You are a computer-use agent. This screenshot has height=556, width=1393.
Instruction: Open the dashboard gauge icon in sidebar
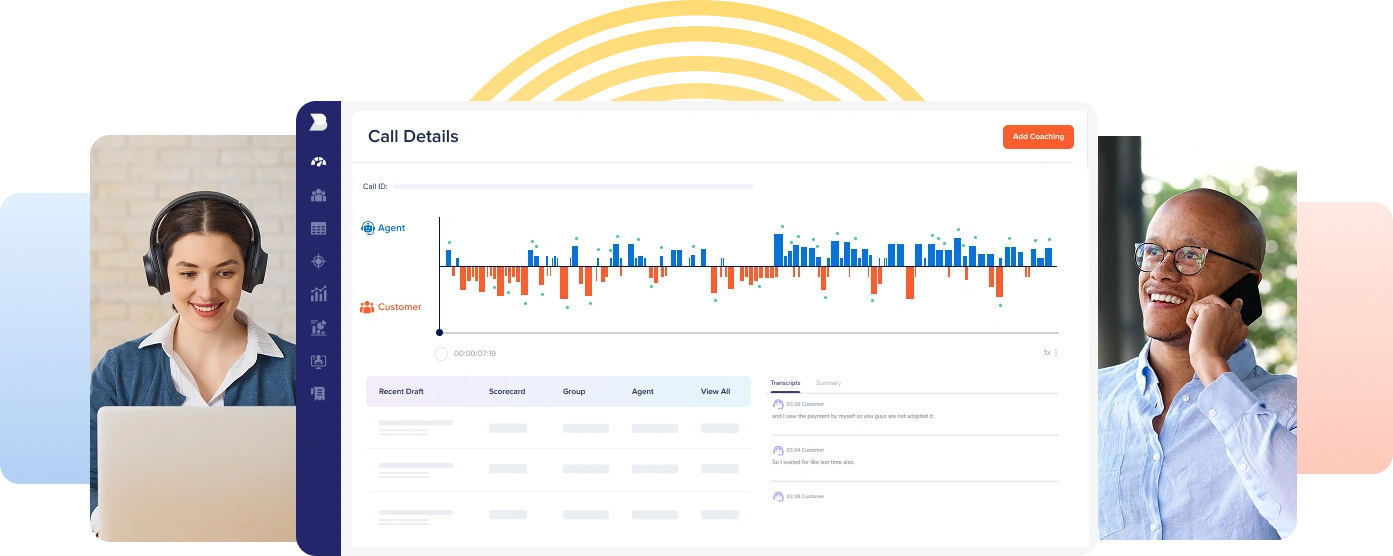click(x=318, y=162)
